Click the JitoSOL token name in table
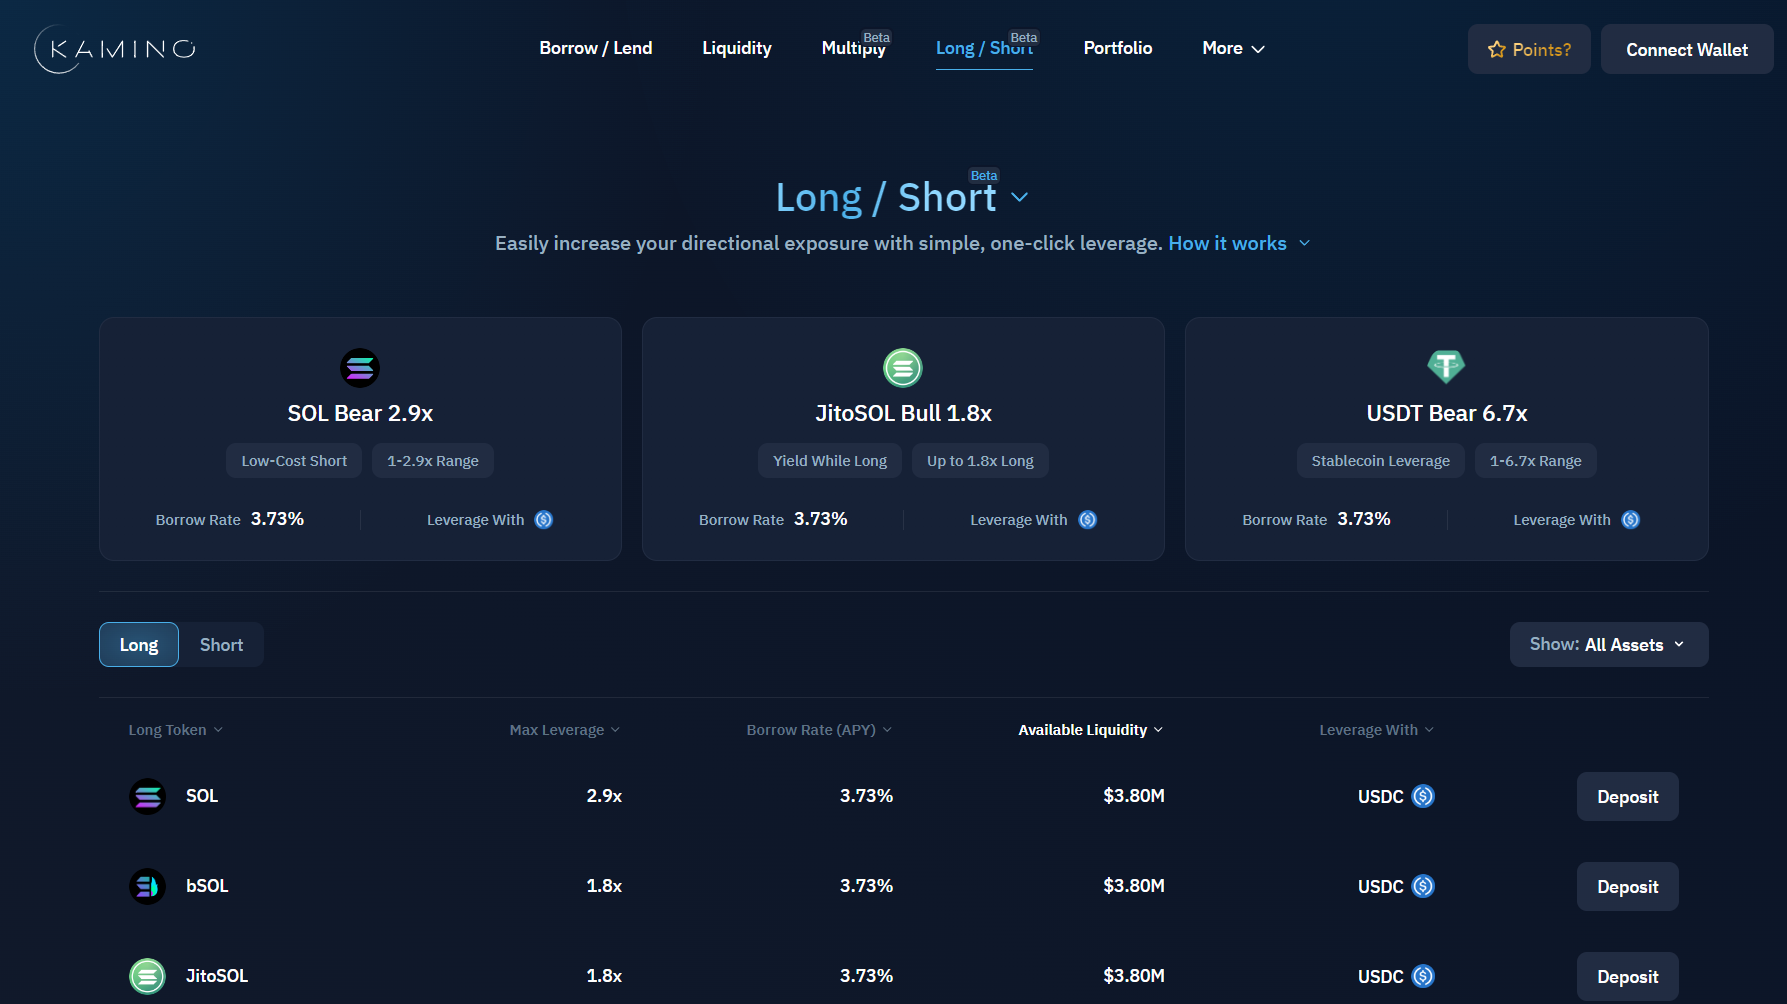Screen dimensions: 1787x1004 [217, 976]
